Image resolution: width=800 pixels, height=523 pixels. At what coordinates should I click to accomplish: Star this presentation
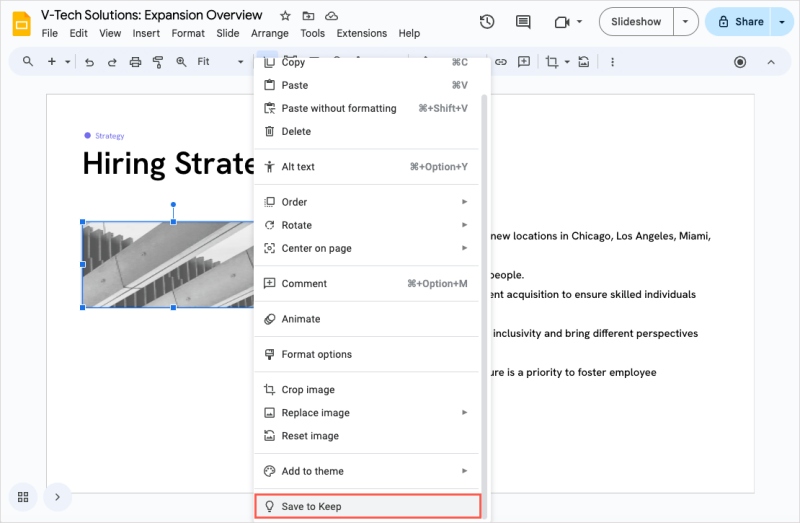285,16
